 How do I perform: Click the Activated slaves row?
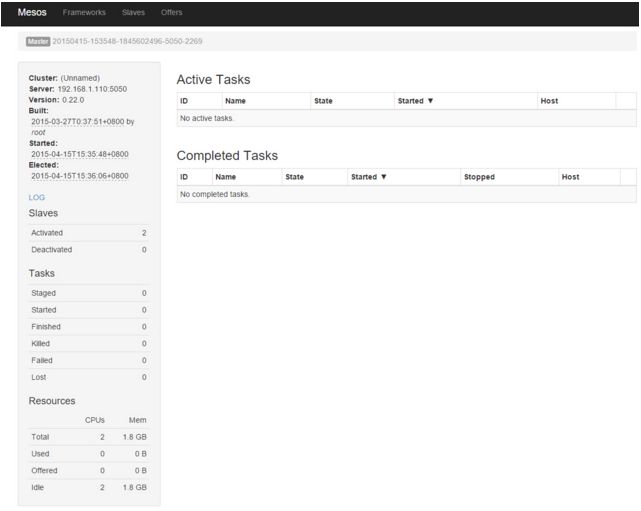89,233
